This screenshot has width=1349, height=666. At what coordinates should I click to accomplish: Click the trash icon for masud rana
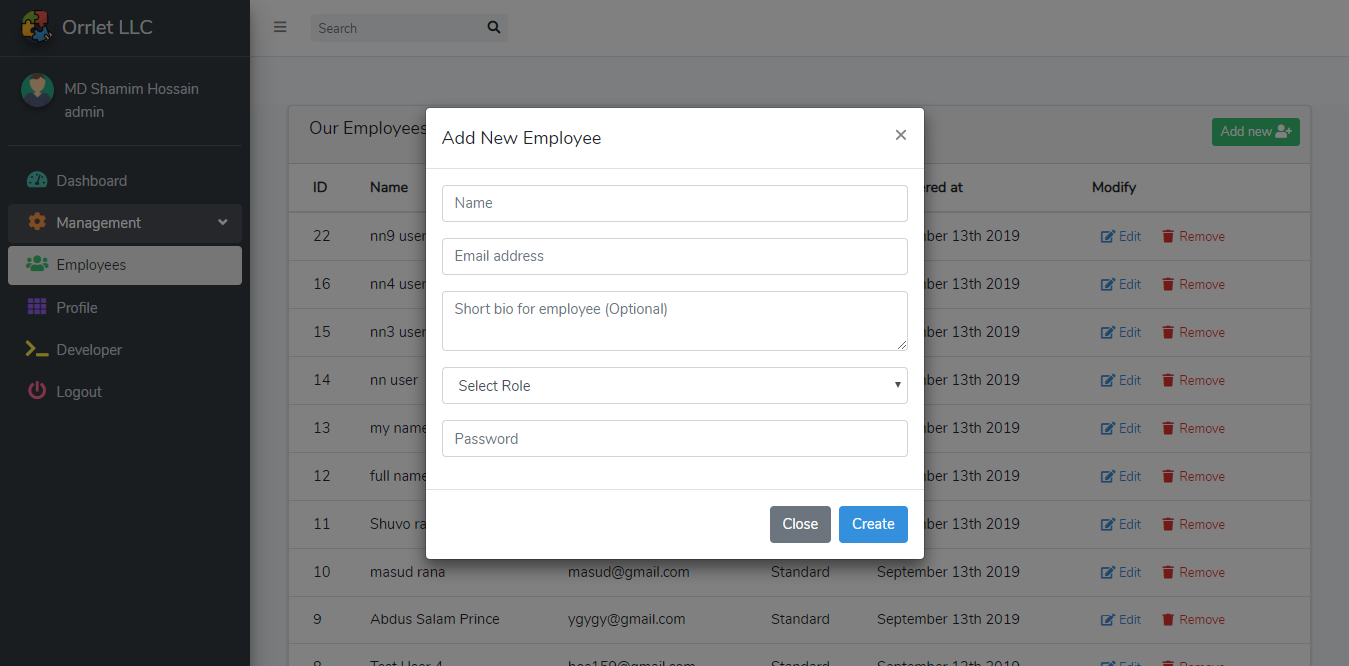click(1168, 573)
